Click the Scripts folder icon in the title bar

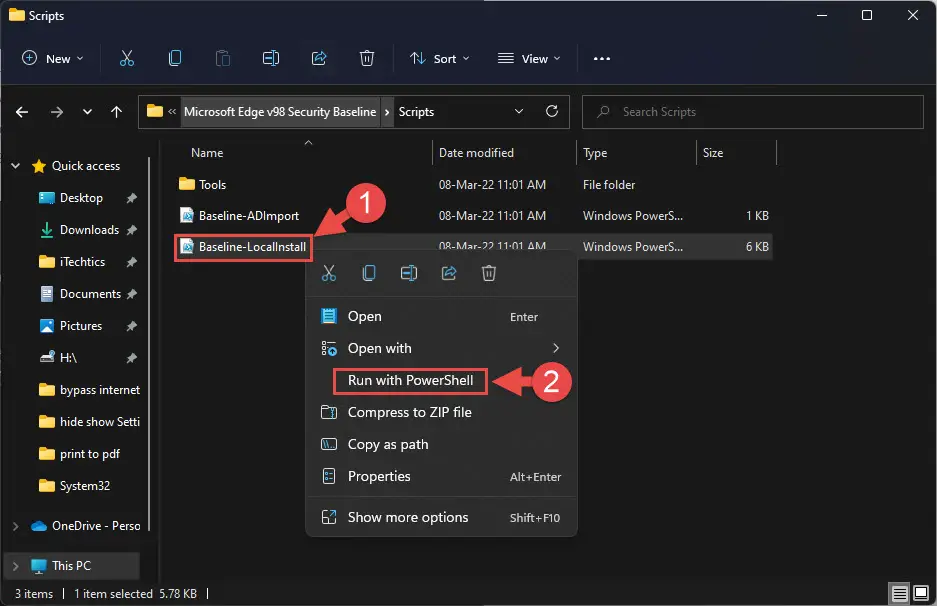coord(17,15)
